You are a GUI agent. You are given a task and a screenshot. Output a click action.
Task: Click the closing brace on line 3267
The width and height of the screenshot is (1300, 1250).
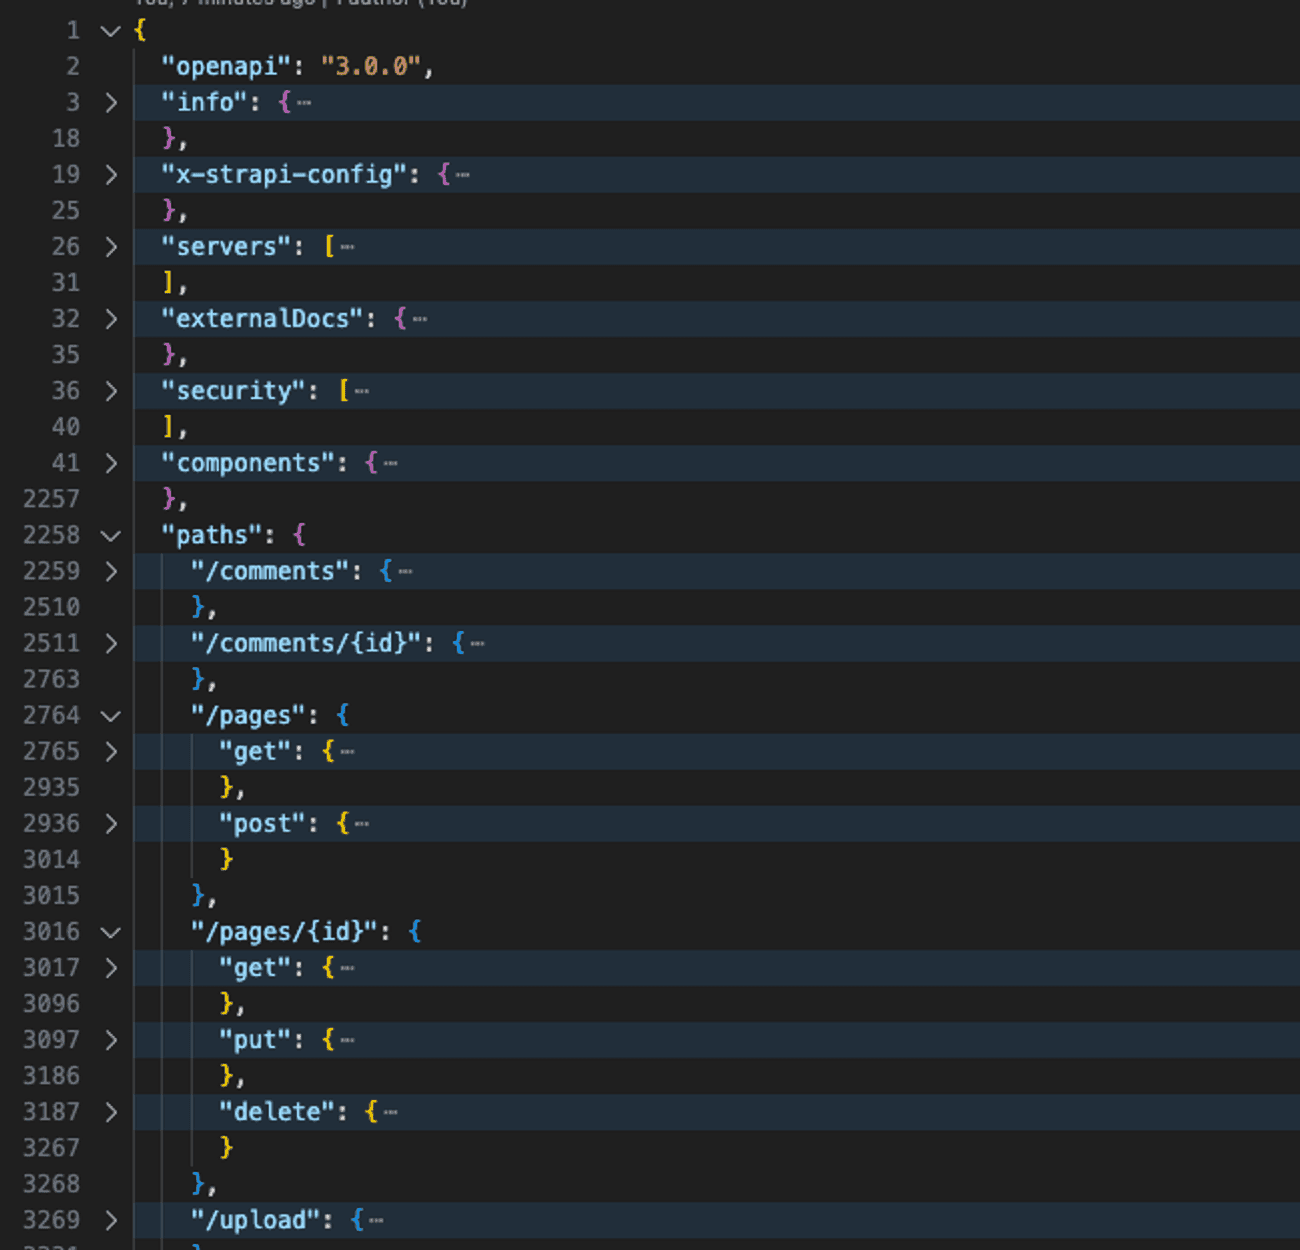(226, 1148)
